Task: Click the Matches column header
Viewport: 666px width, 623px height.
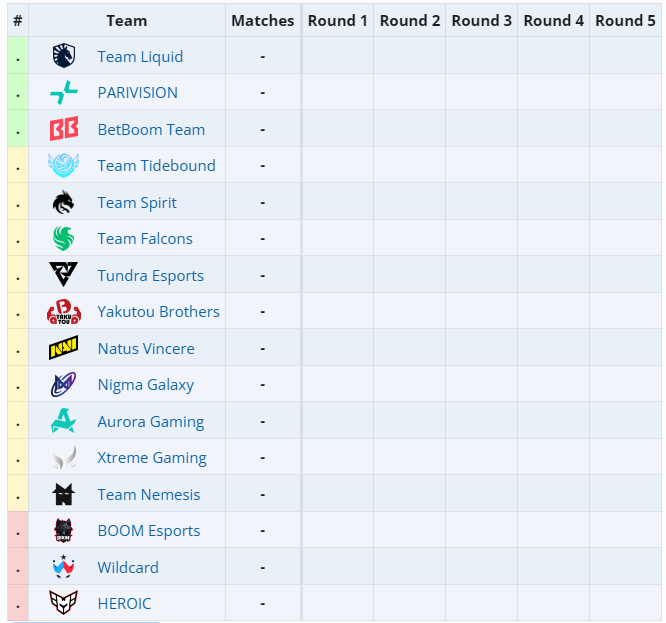Action: tap(263, 20)
